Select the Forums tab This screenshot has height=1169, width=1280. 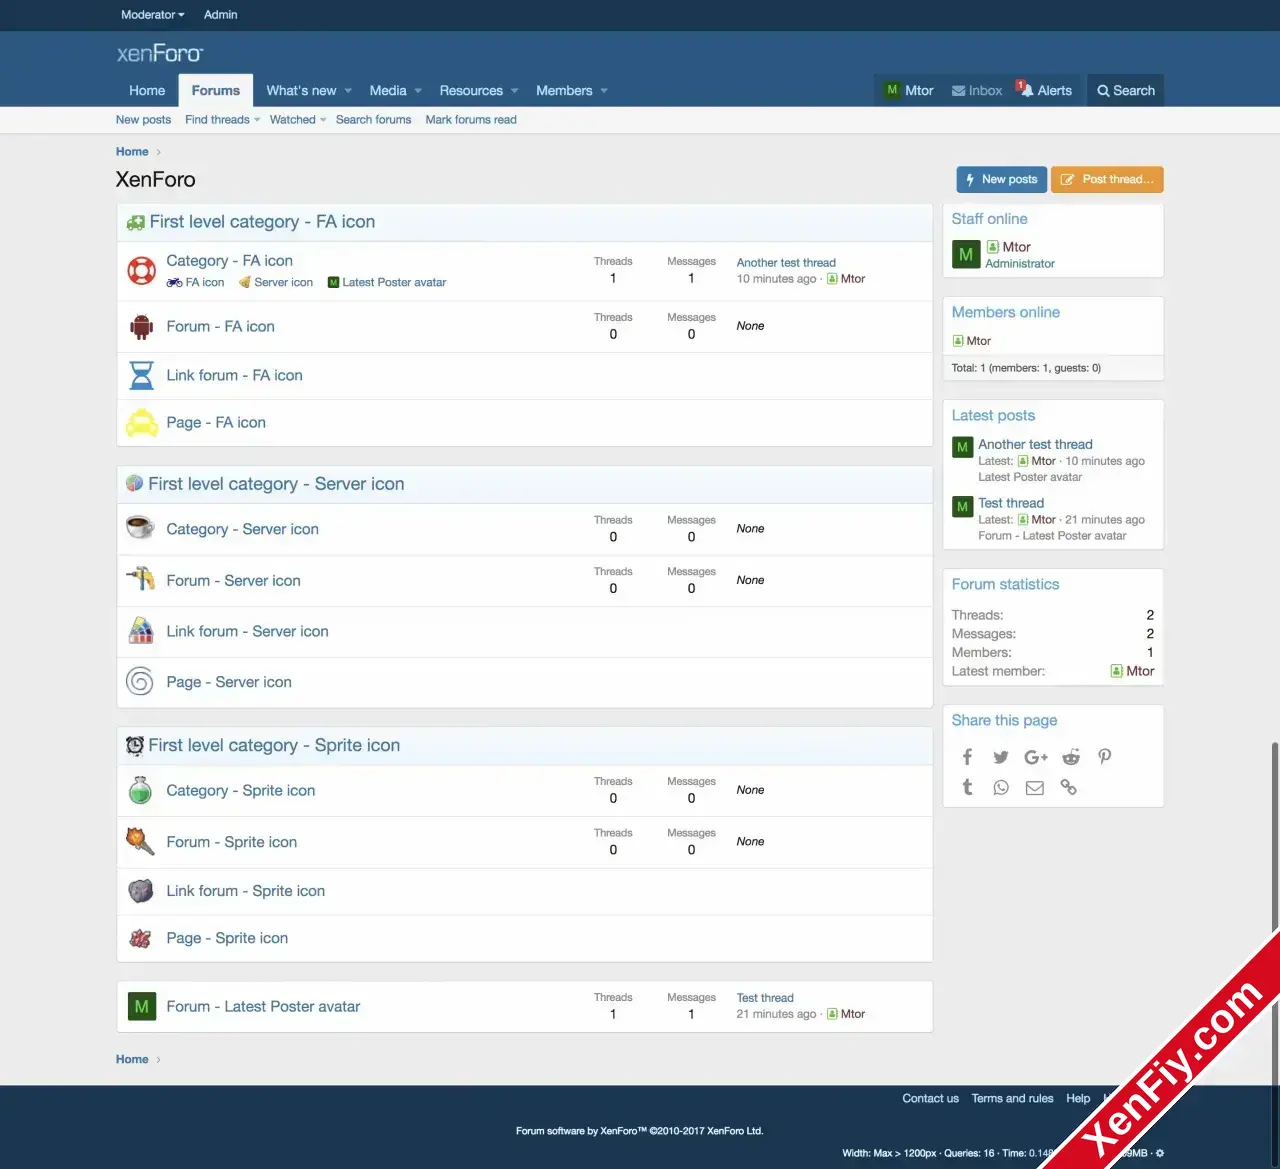(216, 91)
